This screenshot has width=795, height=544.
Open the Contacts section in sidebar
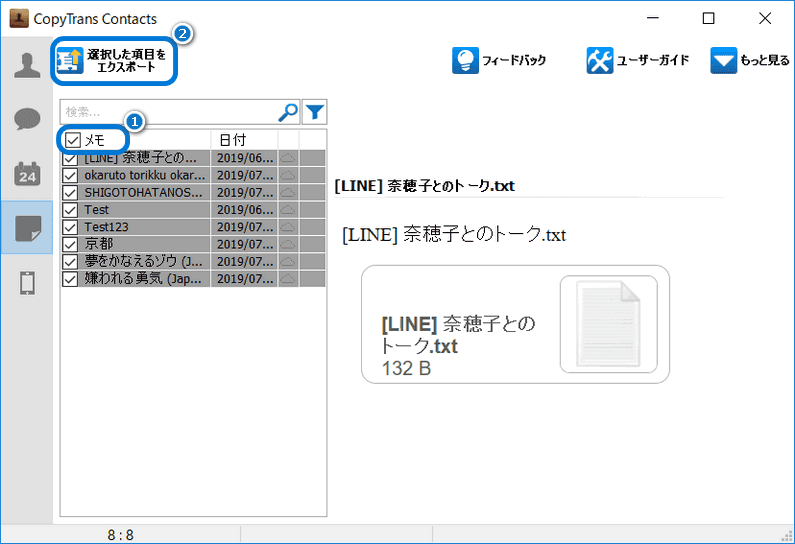pyautogui.click(x=27, y=66)
